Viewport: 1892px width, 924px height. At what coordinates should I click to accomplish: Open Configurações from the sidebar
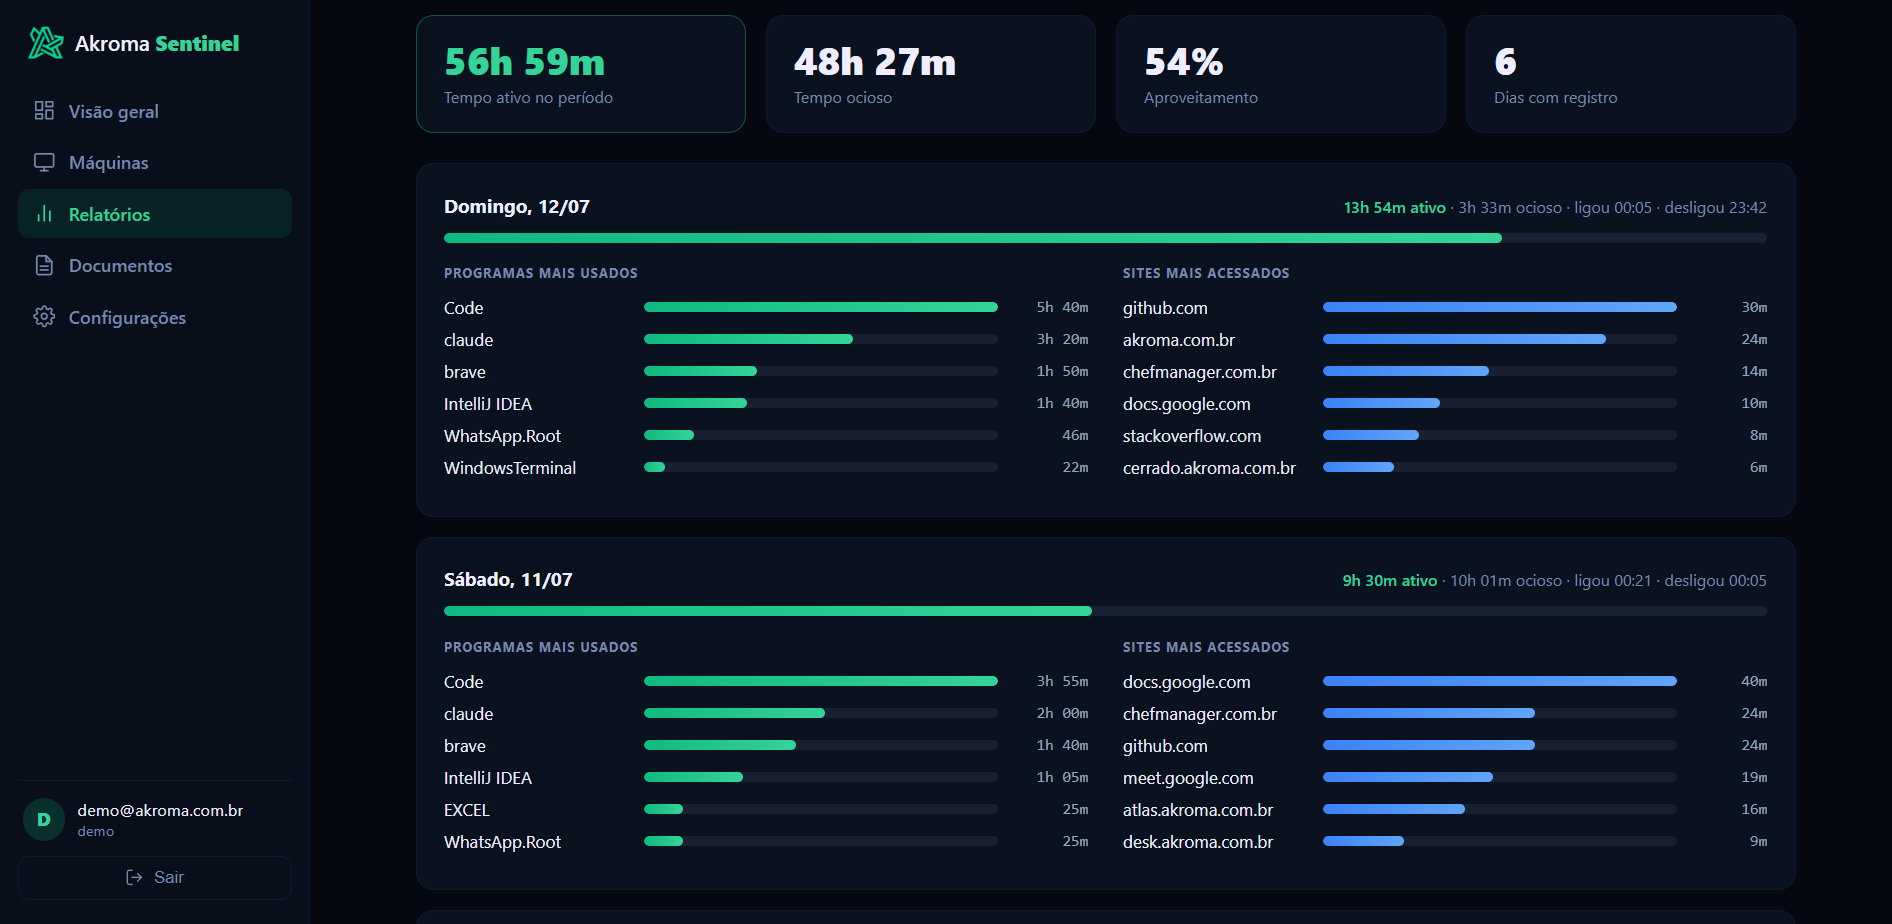point(155,317)
